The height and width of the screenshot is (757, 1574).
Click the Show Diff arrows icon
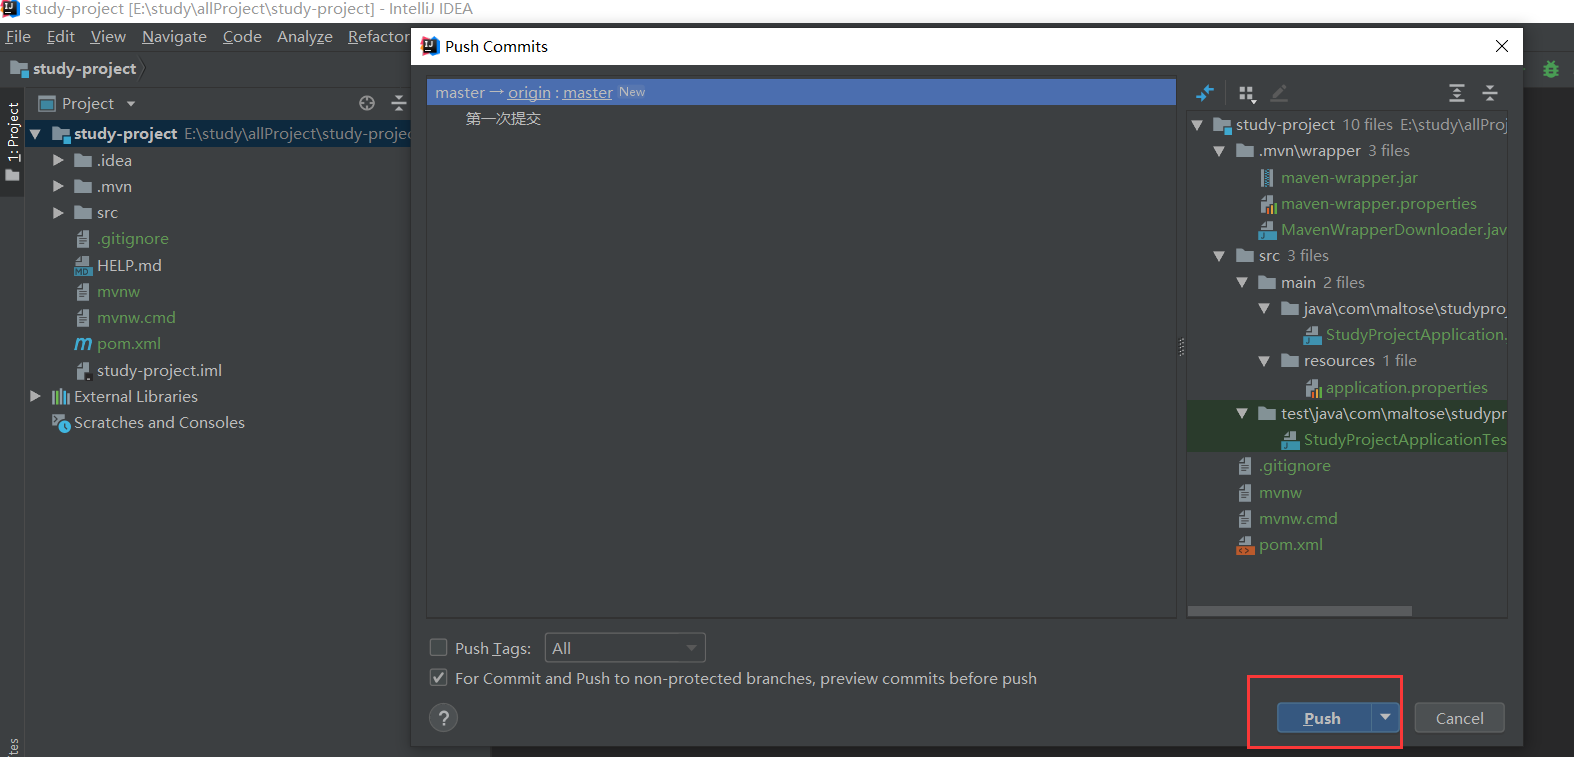coord(1205,93)
